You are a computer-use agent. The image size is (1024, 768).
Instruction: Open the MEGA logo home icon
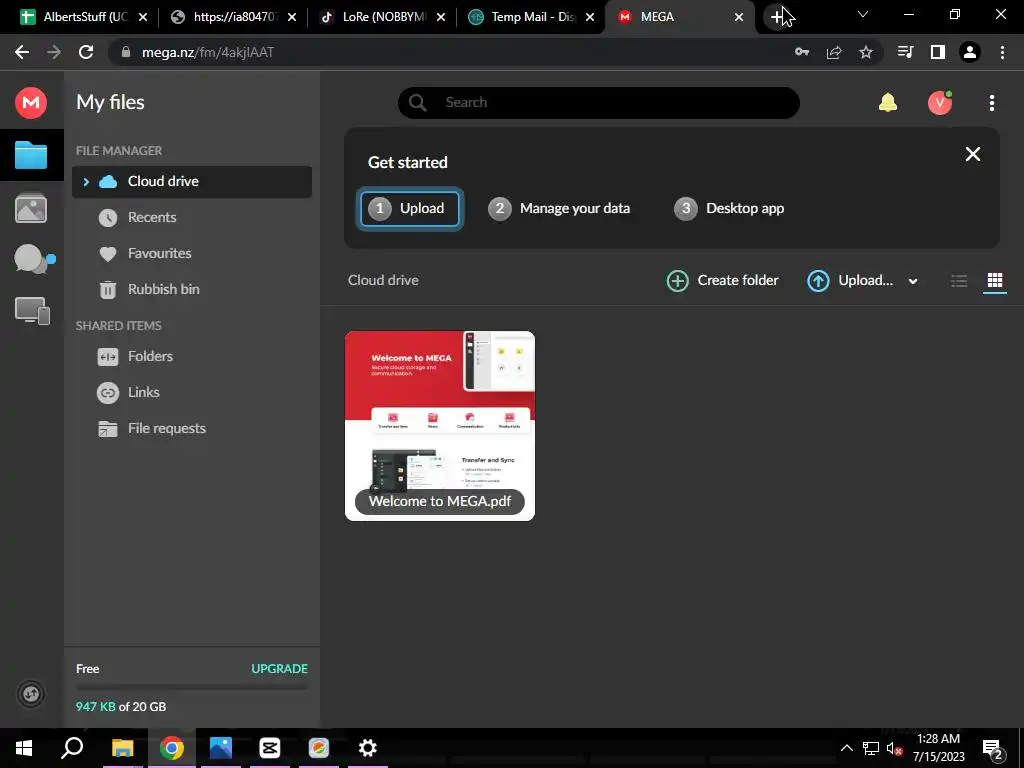(x=31, y=103)
